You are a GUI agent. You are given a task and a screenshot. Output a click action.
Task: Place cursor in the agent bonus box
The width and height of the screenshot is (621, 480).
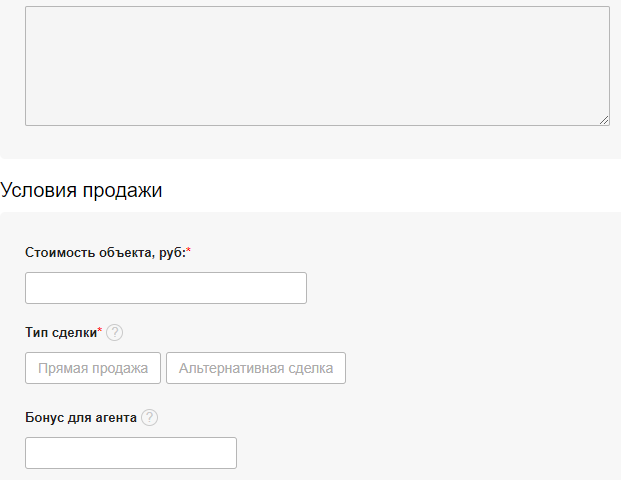tap(131, 453)
